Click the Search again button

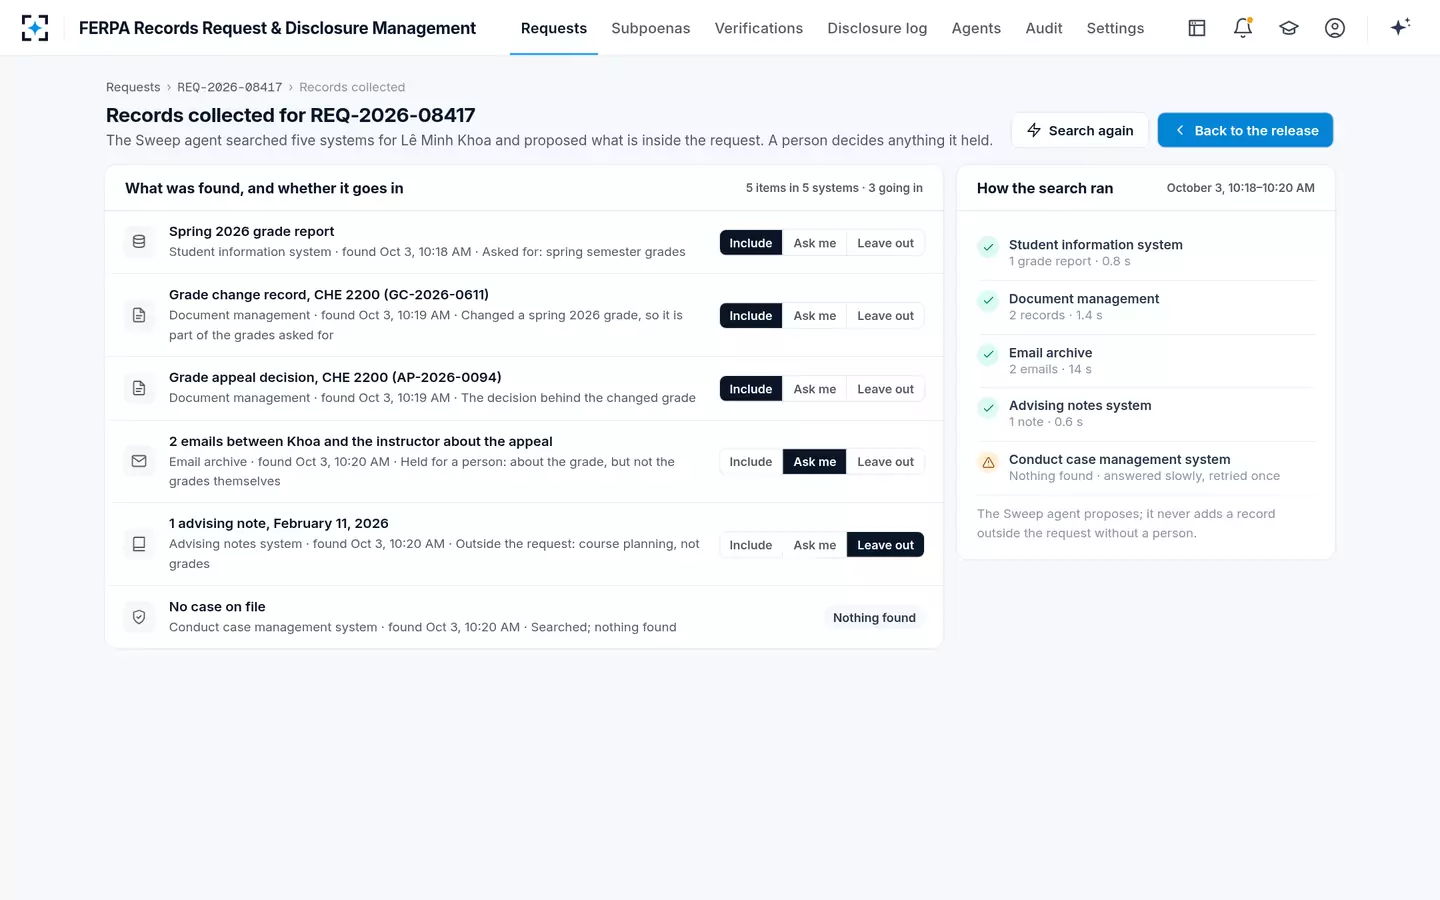click(x=1080, y=130)
